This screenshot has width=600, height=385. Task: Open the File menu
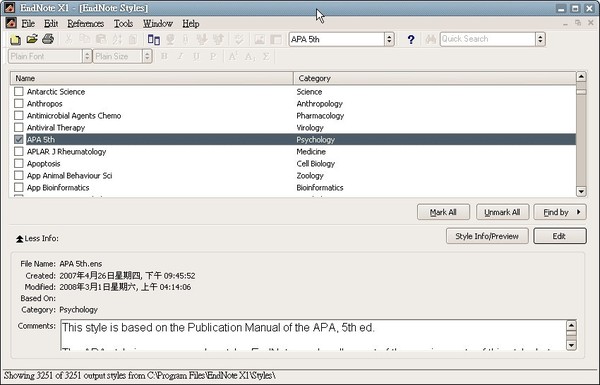(28, 24)
